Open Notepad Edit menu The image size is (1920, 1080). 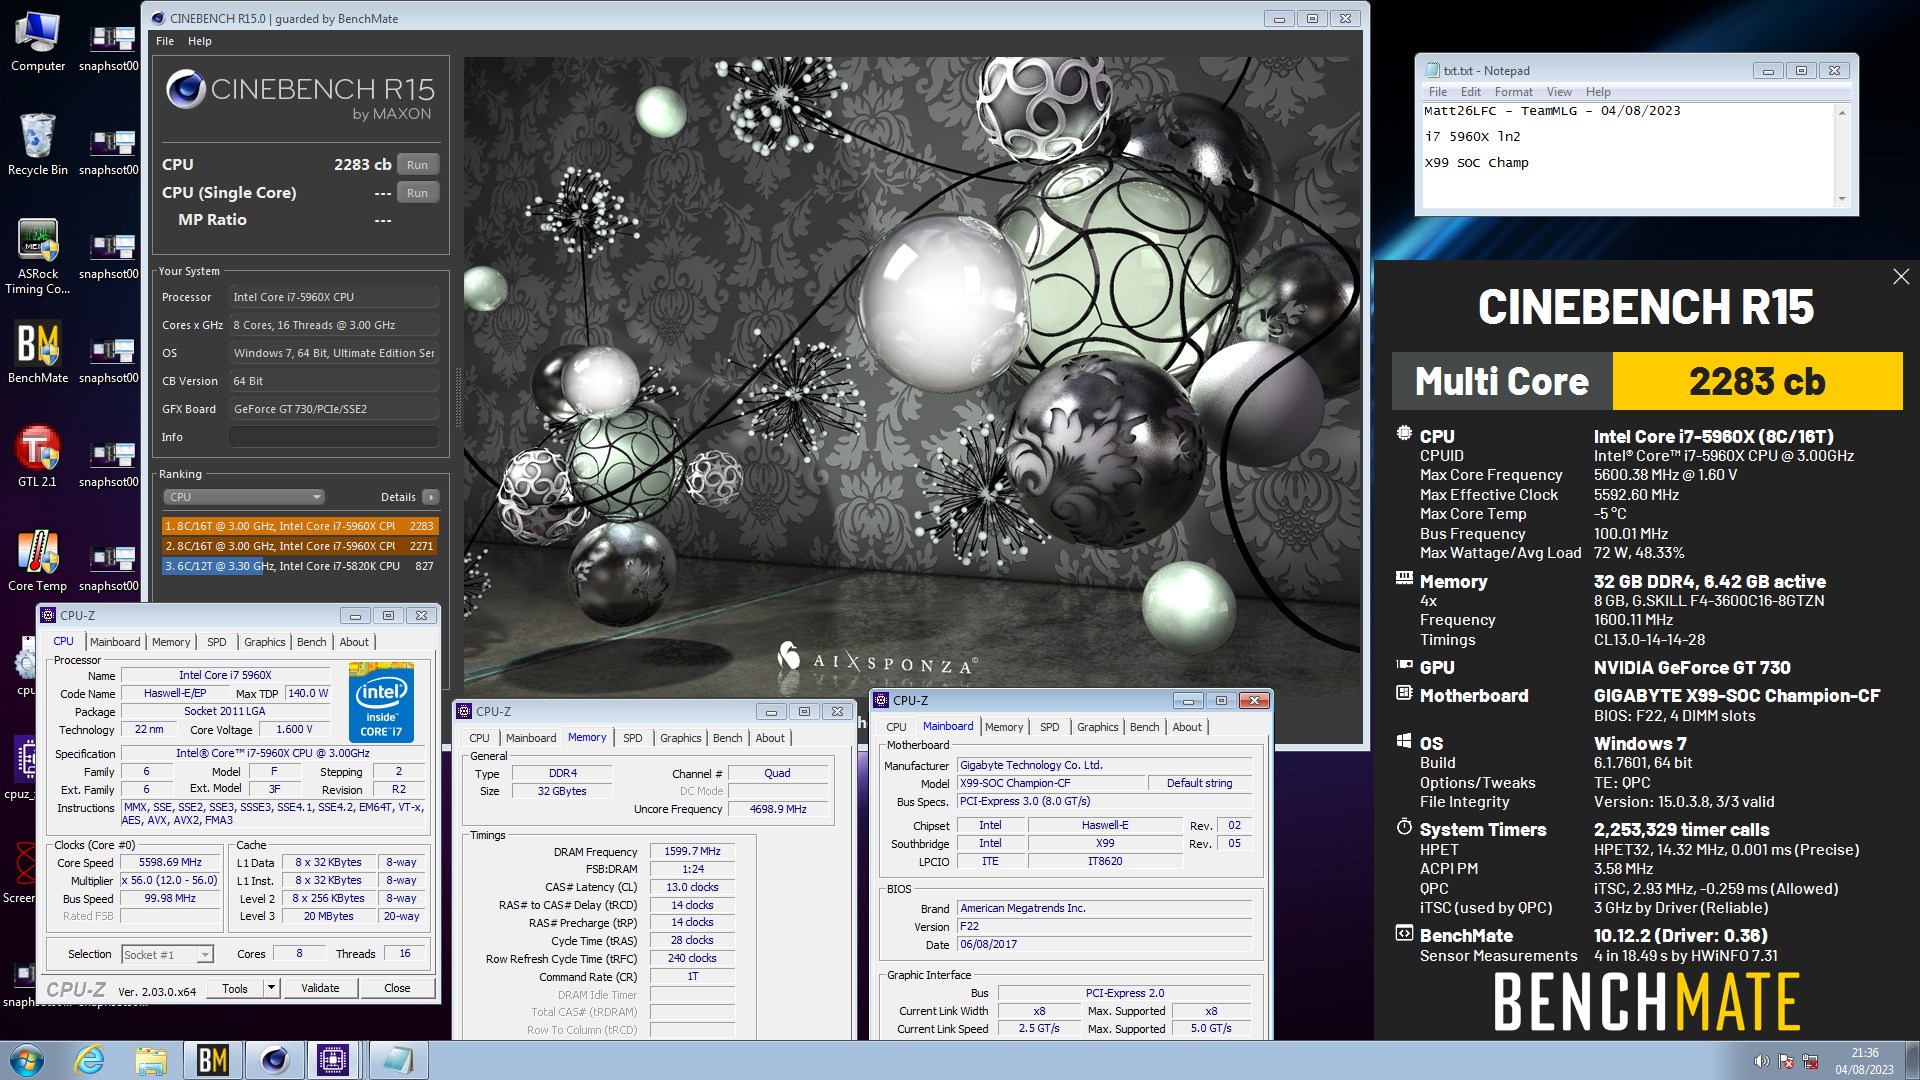click(x=1471, y=92)
